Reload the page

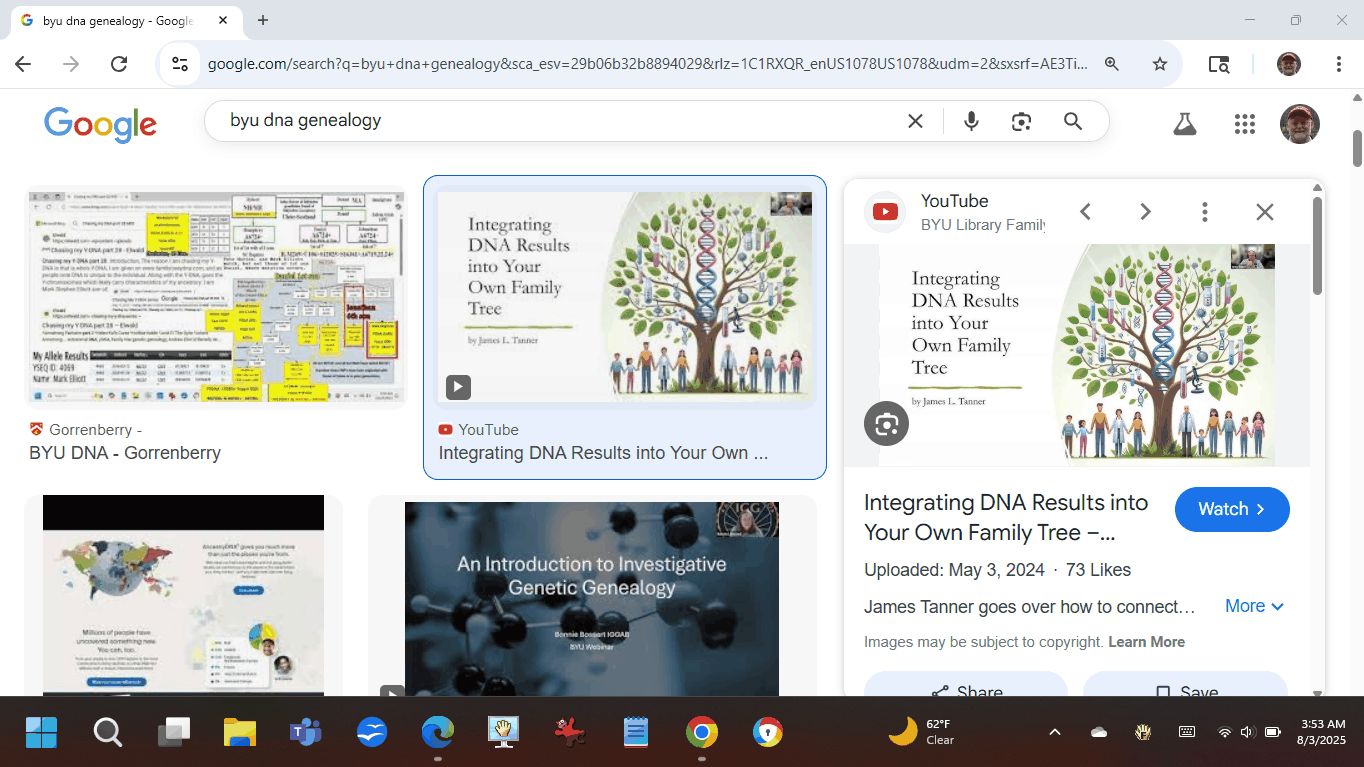119,64
